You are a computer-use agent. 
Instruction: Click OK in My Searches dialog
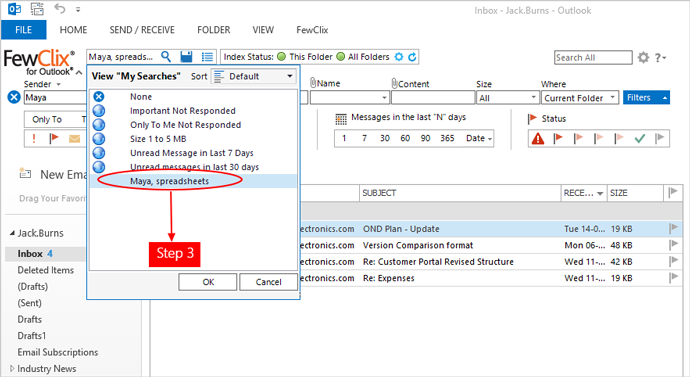coord(208,282)
